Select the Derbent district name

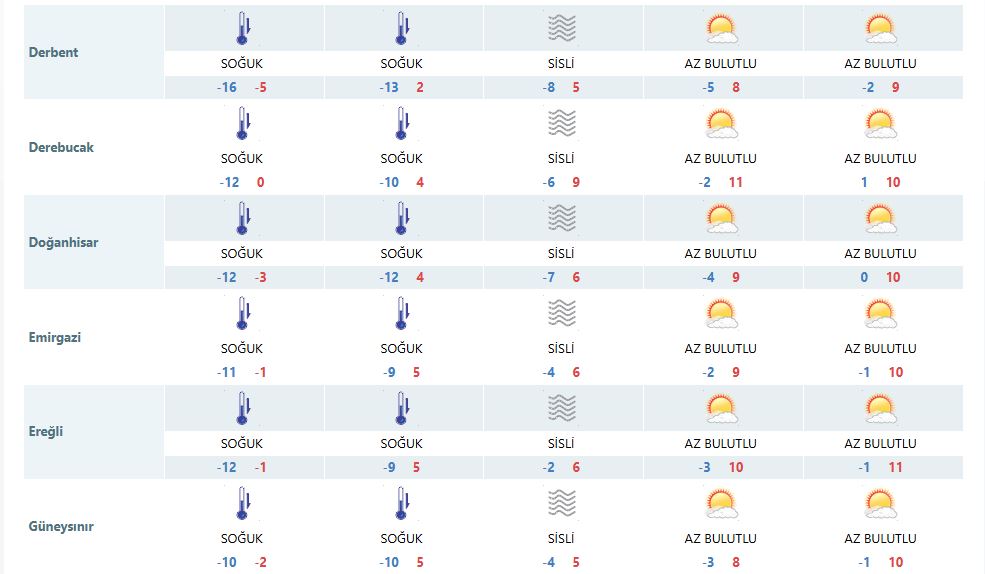click(x=54, y=52)
